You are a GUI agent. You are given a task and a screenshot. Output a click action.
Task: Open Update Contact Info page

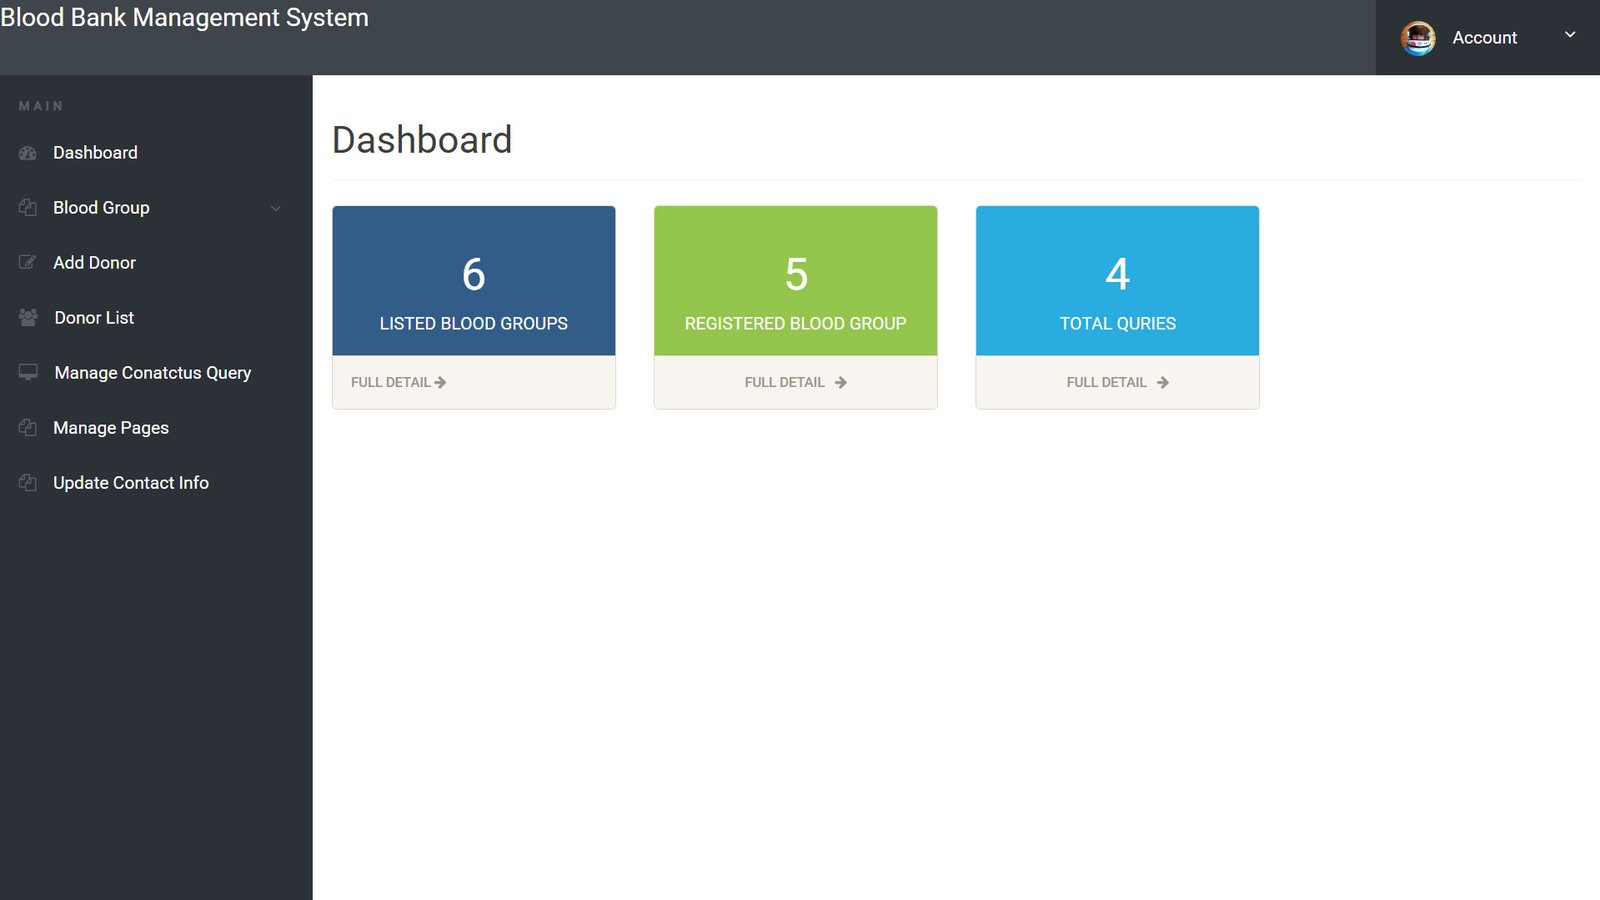pyautogui.click(x=156, y=482)
